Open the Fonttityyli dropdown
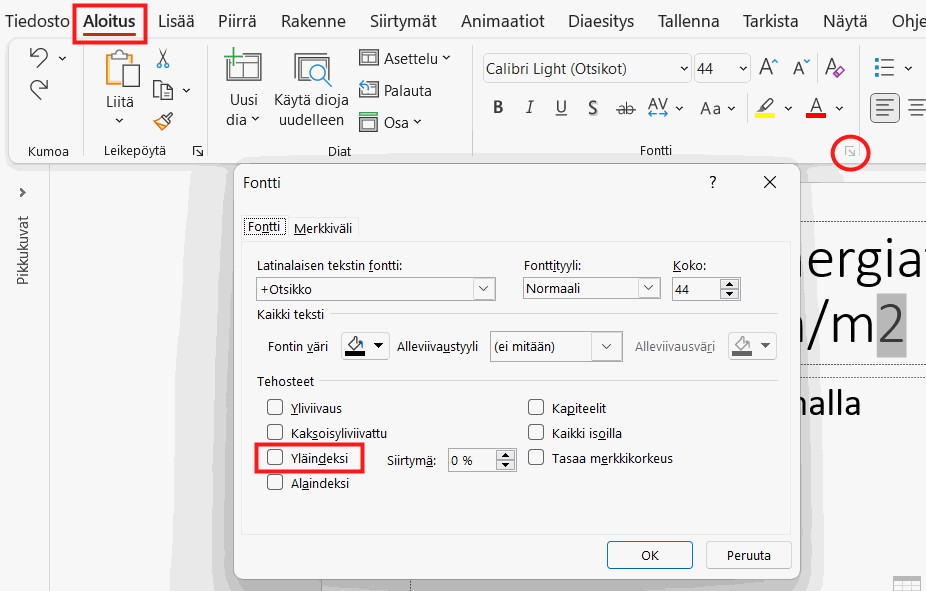Screen dimensions: 926x591 pyautogui.click(x=648, y=288)
